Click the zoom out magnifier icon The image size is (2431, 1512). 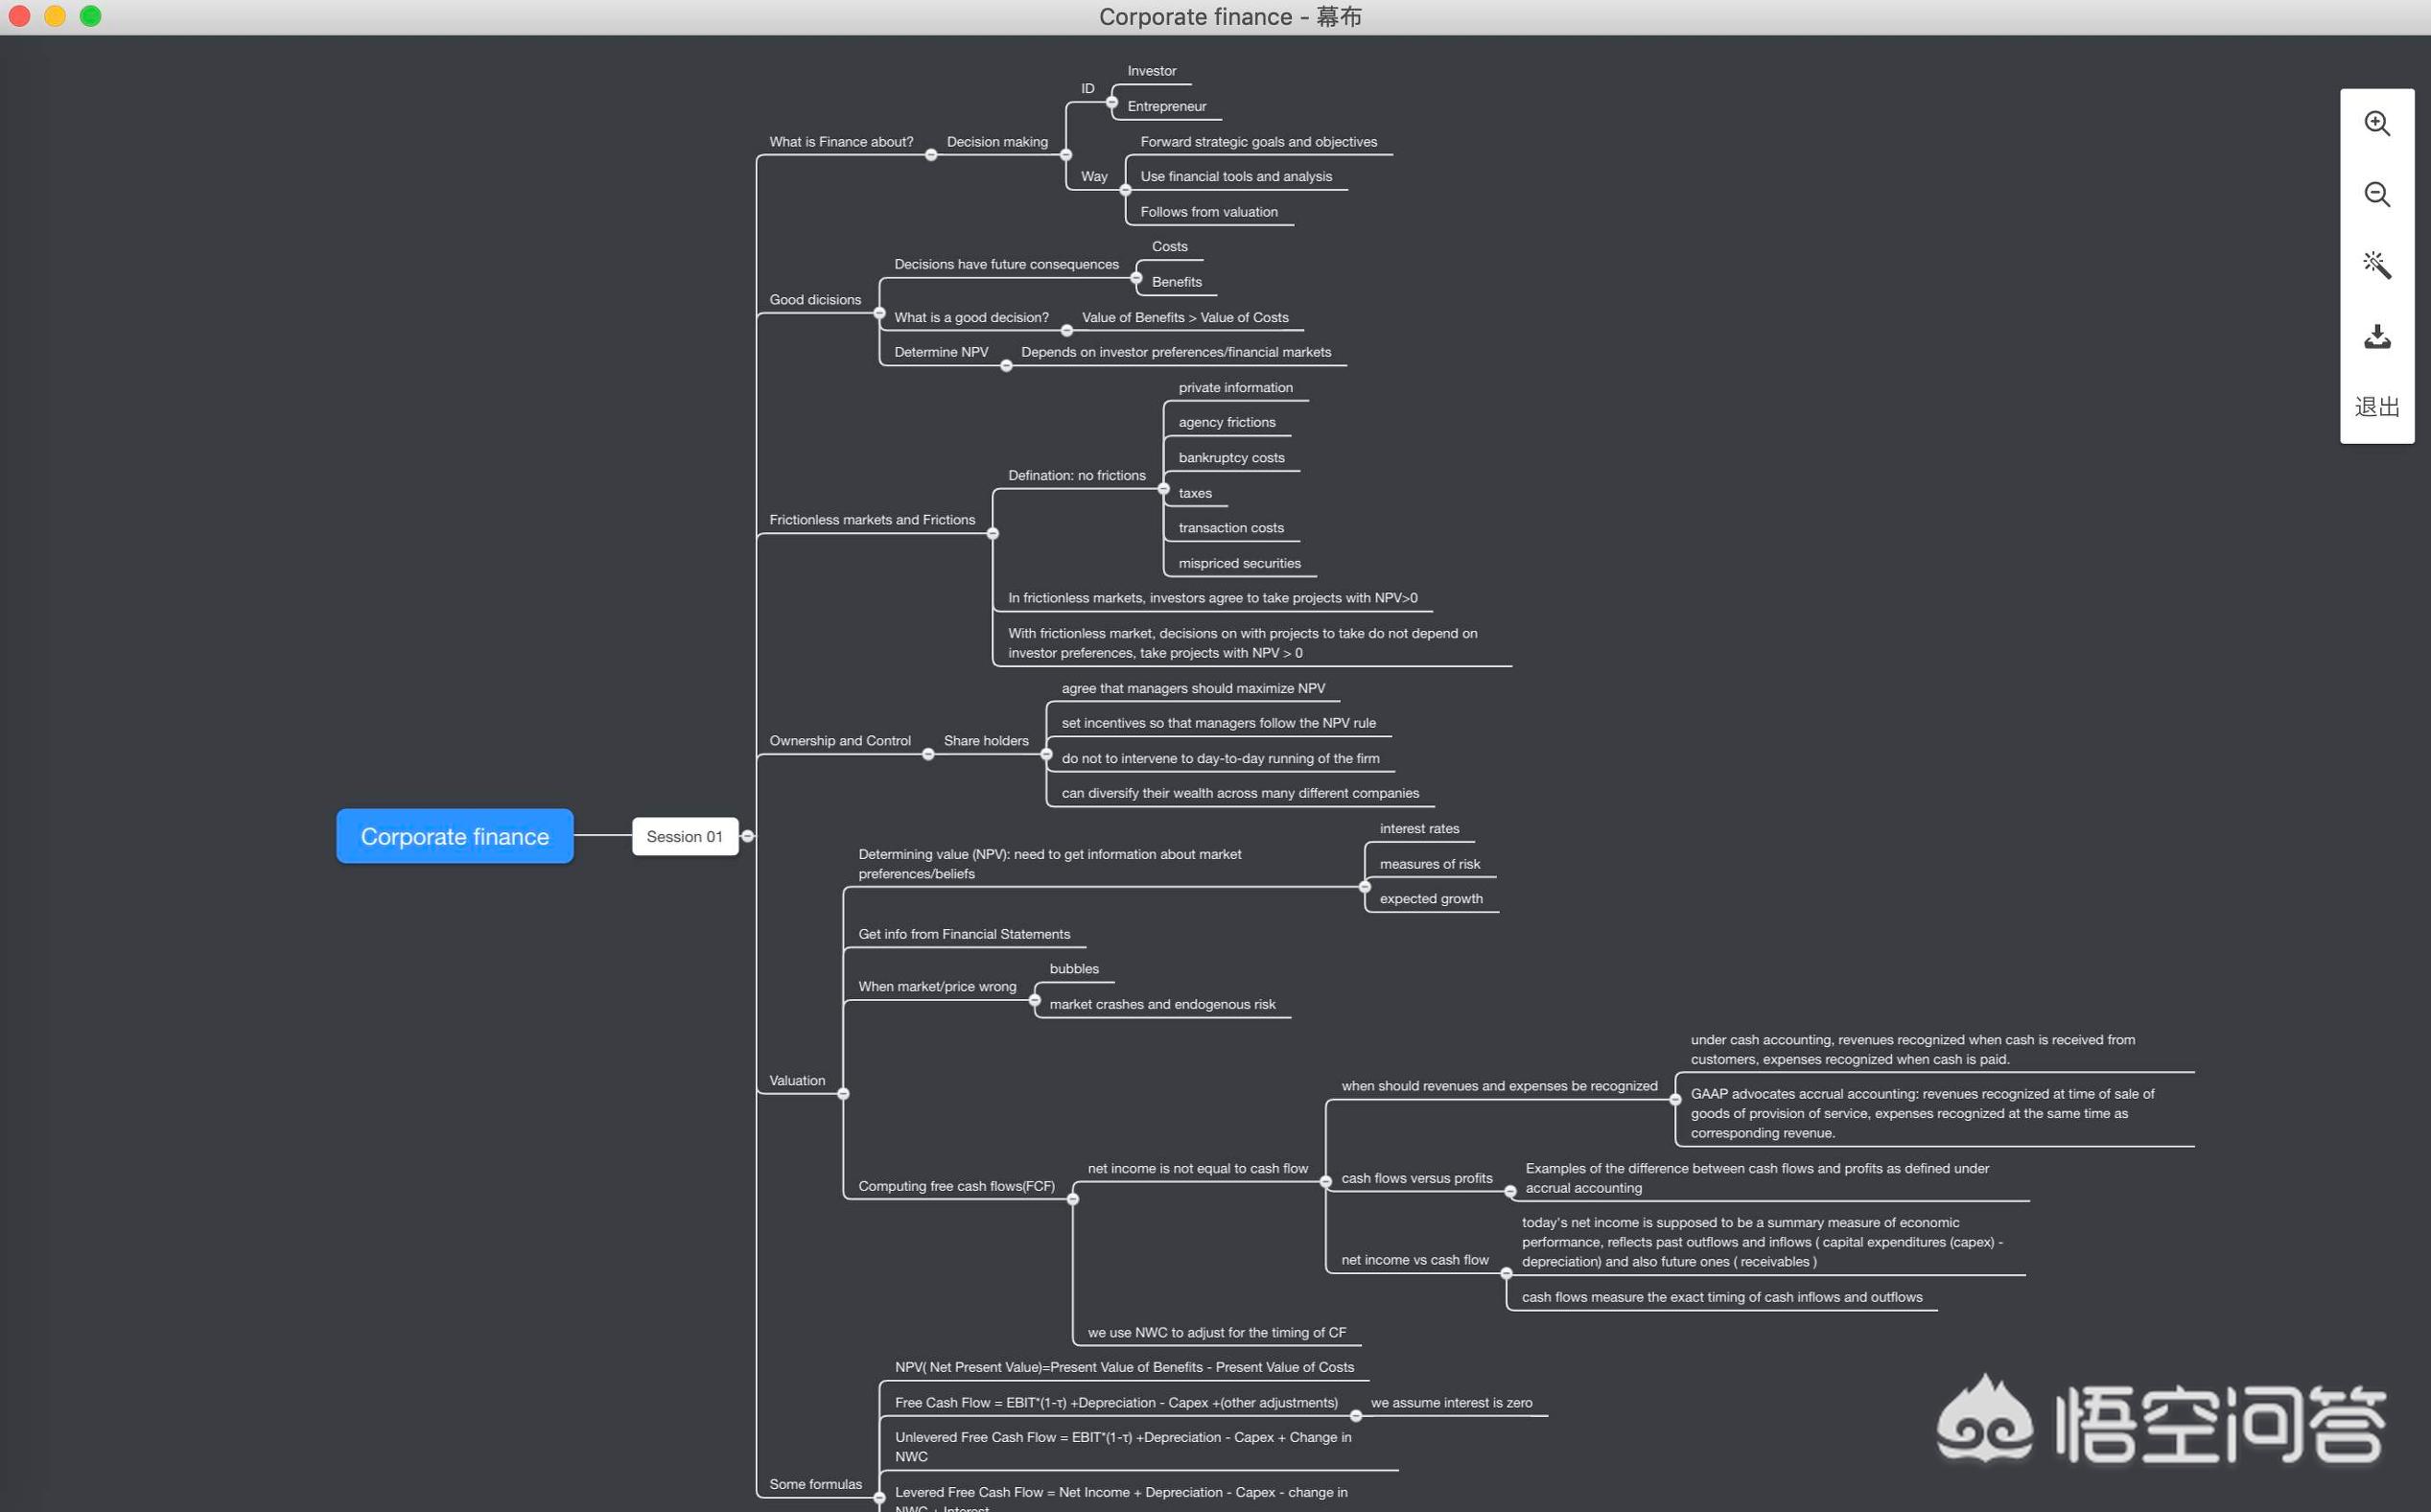pyautogui.click(x=2376, y=195)
